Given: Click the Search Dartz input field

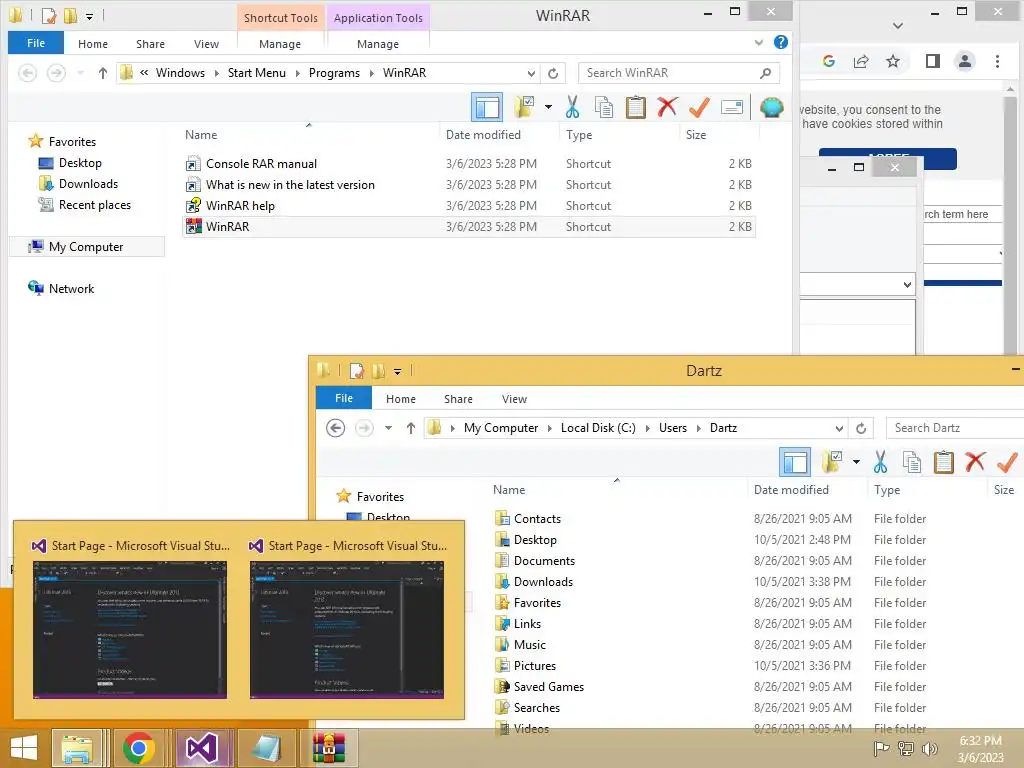Looking at the screenshot, I should [953, 428].
